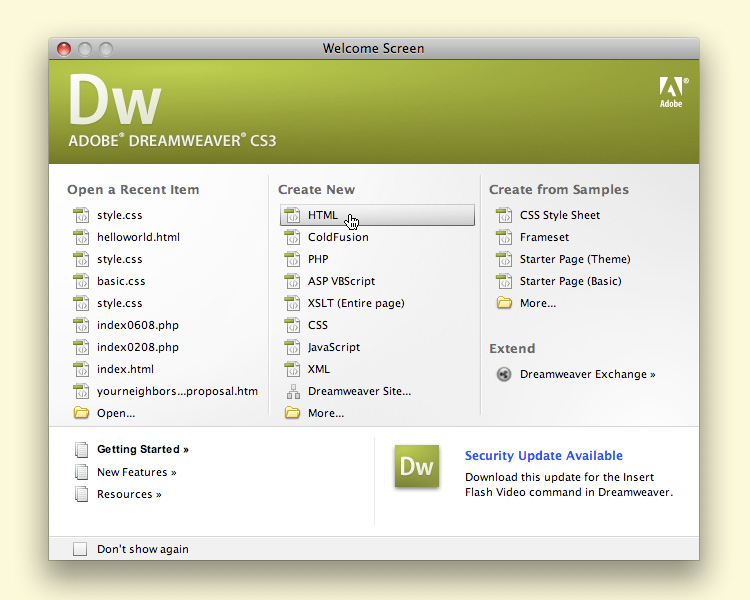
Task: Click the Adobe logo in the header
Action: (671, 91)
